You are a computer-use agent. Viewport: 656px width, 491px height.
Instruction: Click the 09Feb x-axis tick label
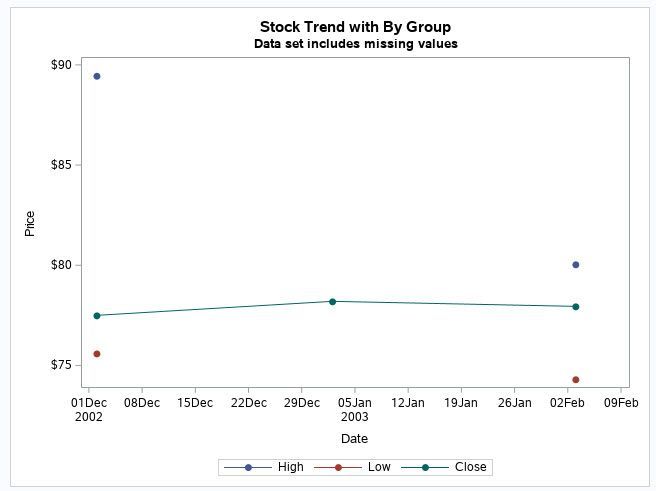tap(621, 403)
